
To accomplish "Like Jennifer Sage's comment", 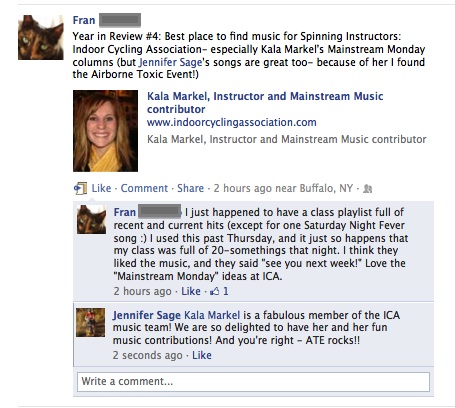I will point(202,355).
